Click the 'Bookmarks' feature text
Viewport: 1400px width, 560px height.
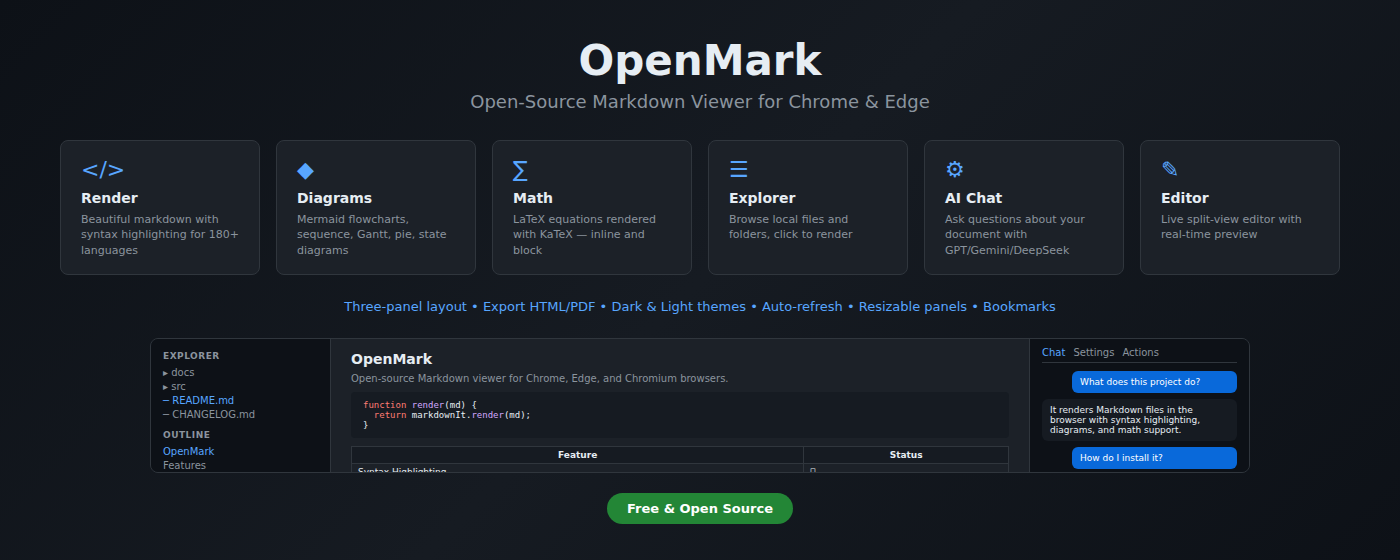[x=1019, y=307]
